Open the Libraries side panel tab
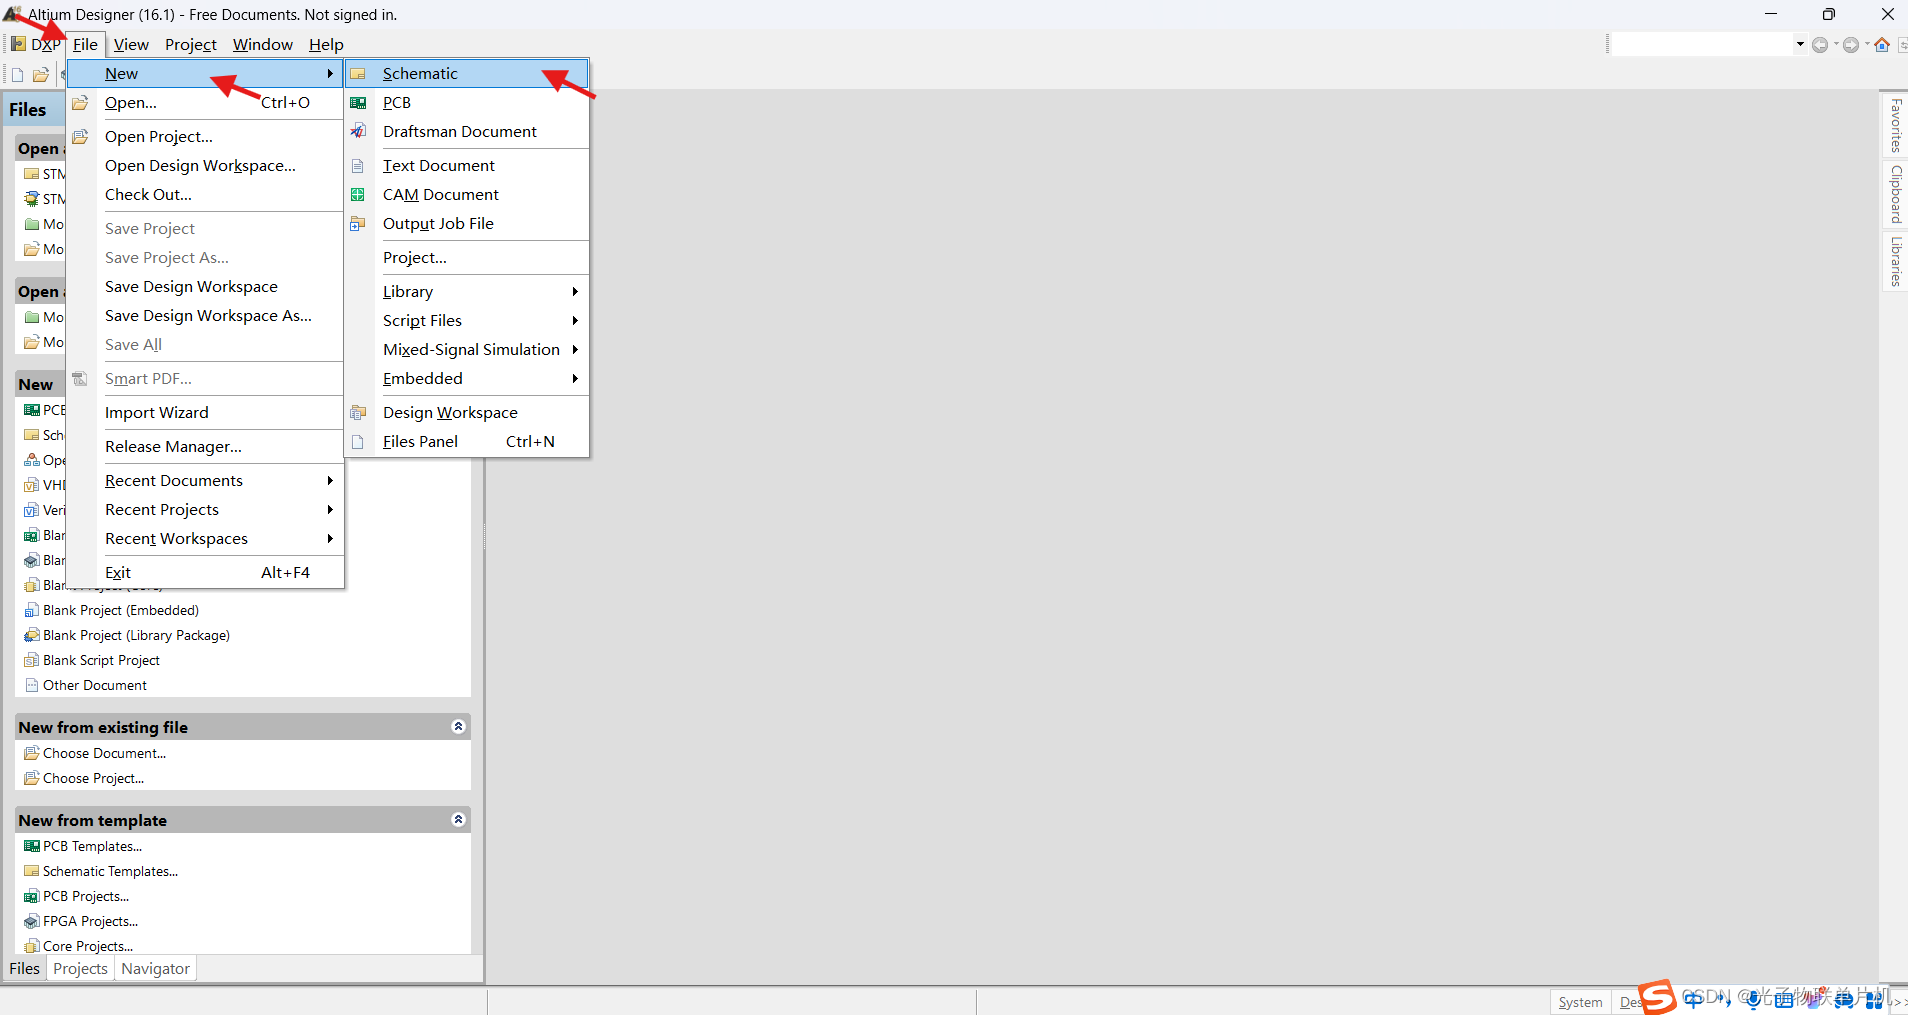The height and width of the screenshot is (1015, 1908). point(1895,261)
